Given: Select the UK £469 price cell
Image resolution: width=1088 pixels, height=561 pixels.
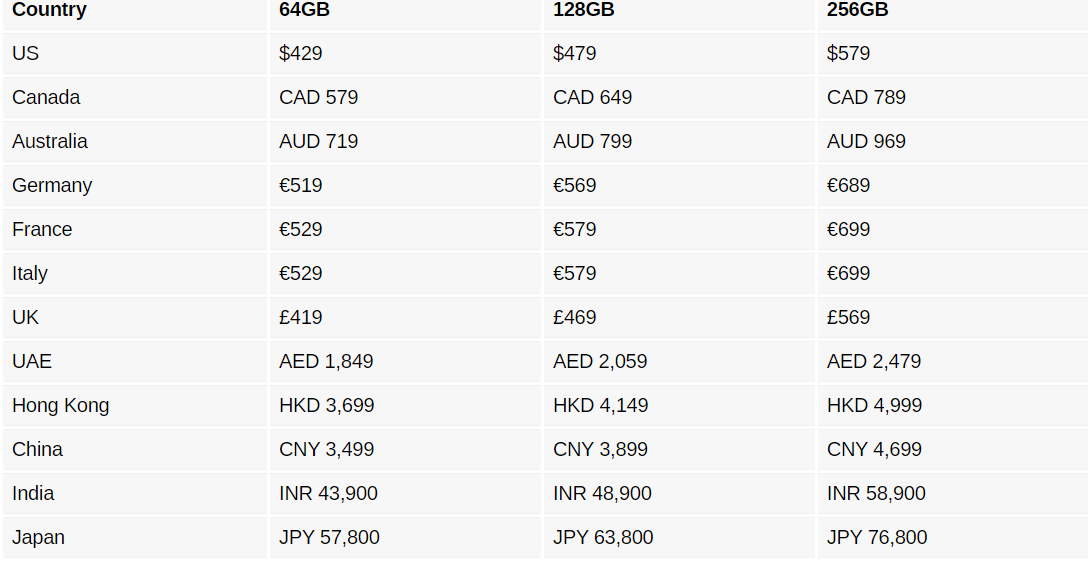Looking at the screenshot, I should [574, 317].
